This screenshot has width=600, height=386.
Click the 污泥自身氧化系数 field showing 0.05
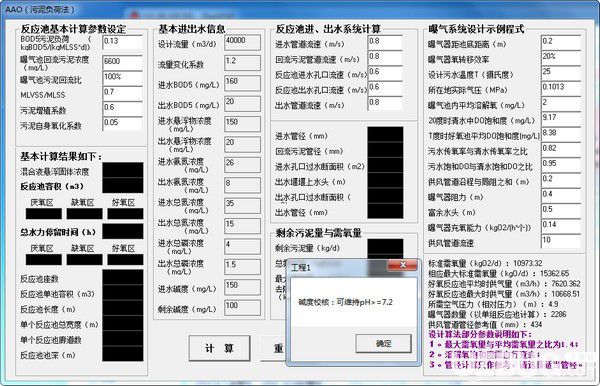click(x=122, y=124)
